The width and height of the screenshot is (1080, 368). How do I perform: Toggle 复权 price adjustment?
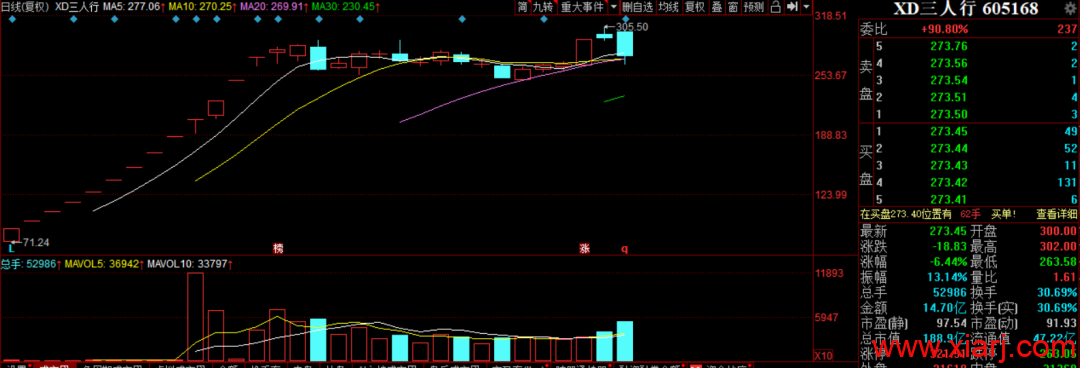[x=695, y=7]
